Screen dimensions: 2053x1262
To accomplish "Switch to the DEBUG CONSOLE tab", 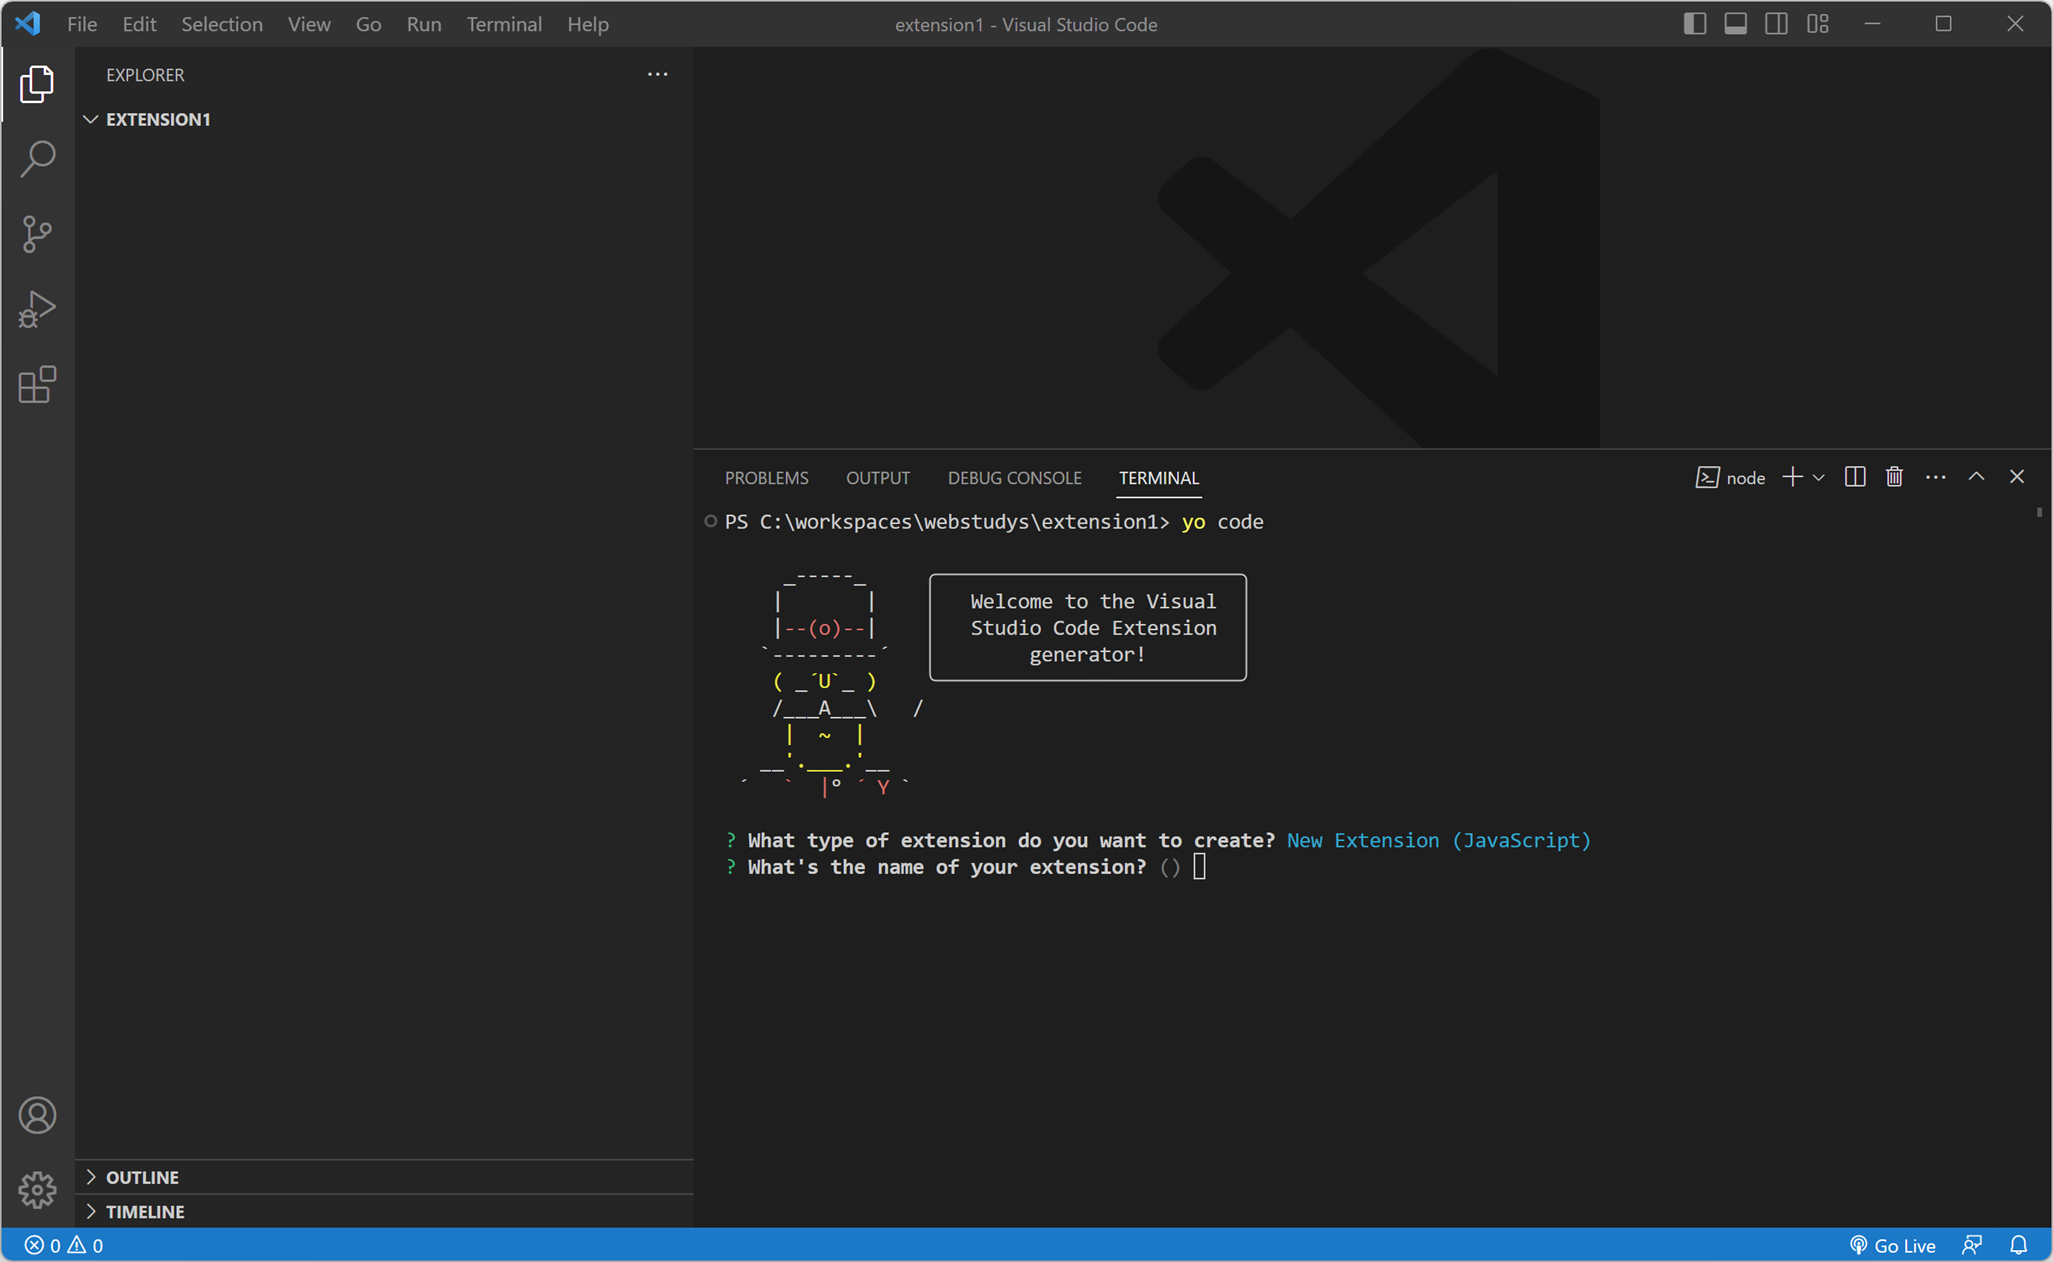I will (x=1014, y=478).
